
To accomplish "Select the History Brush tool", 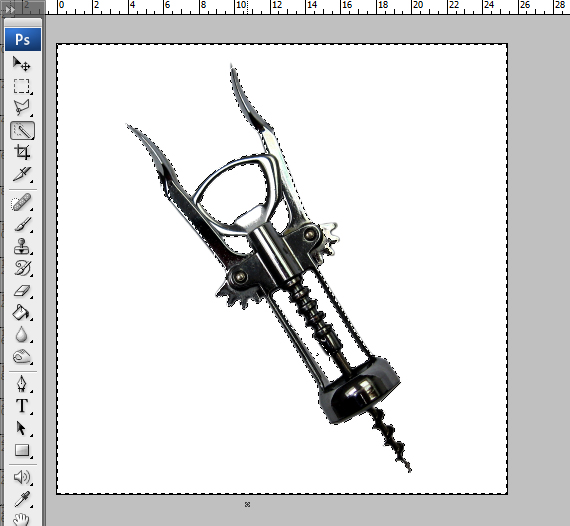I will (x=22, y=268).
